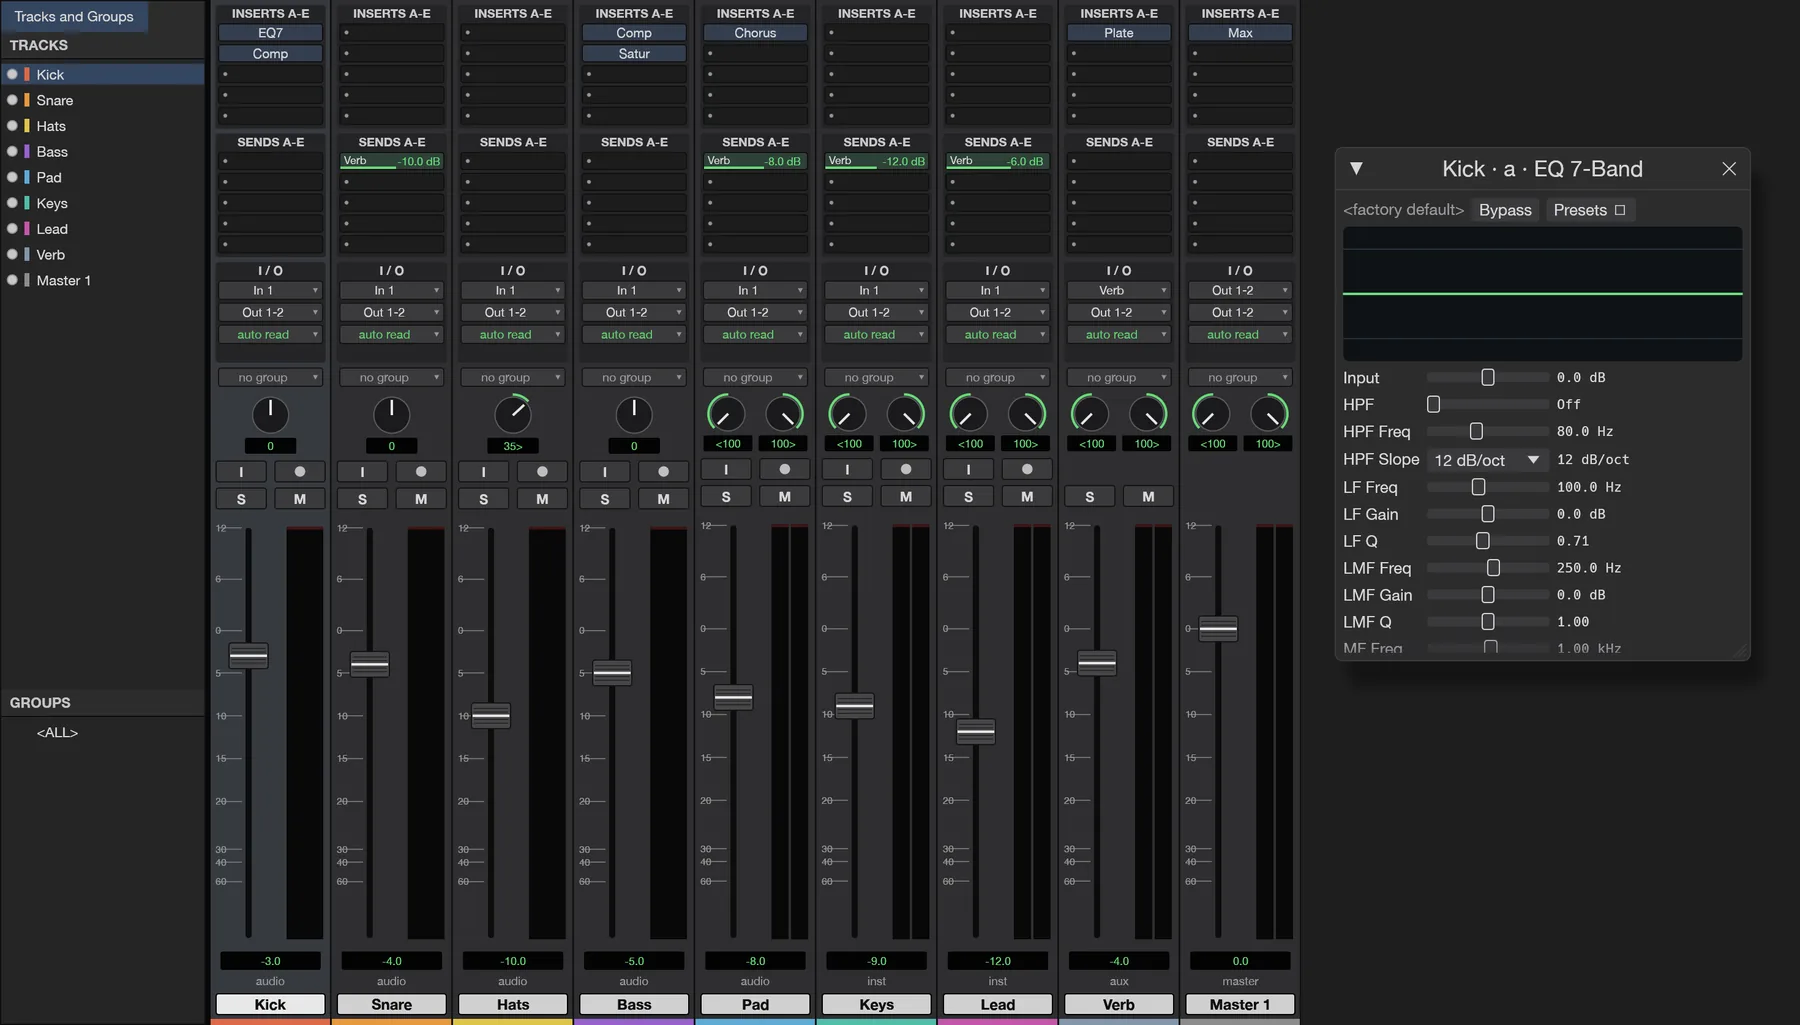
Task: Bypass the EQ 7-Band plugin
Action: 1505,210
